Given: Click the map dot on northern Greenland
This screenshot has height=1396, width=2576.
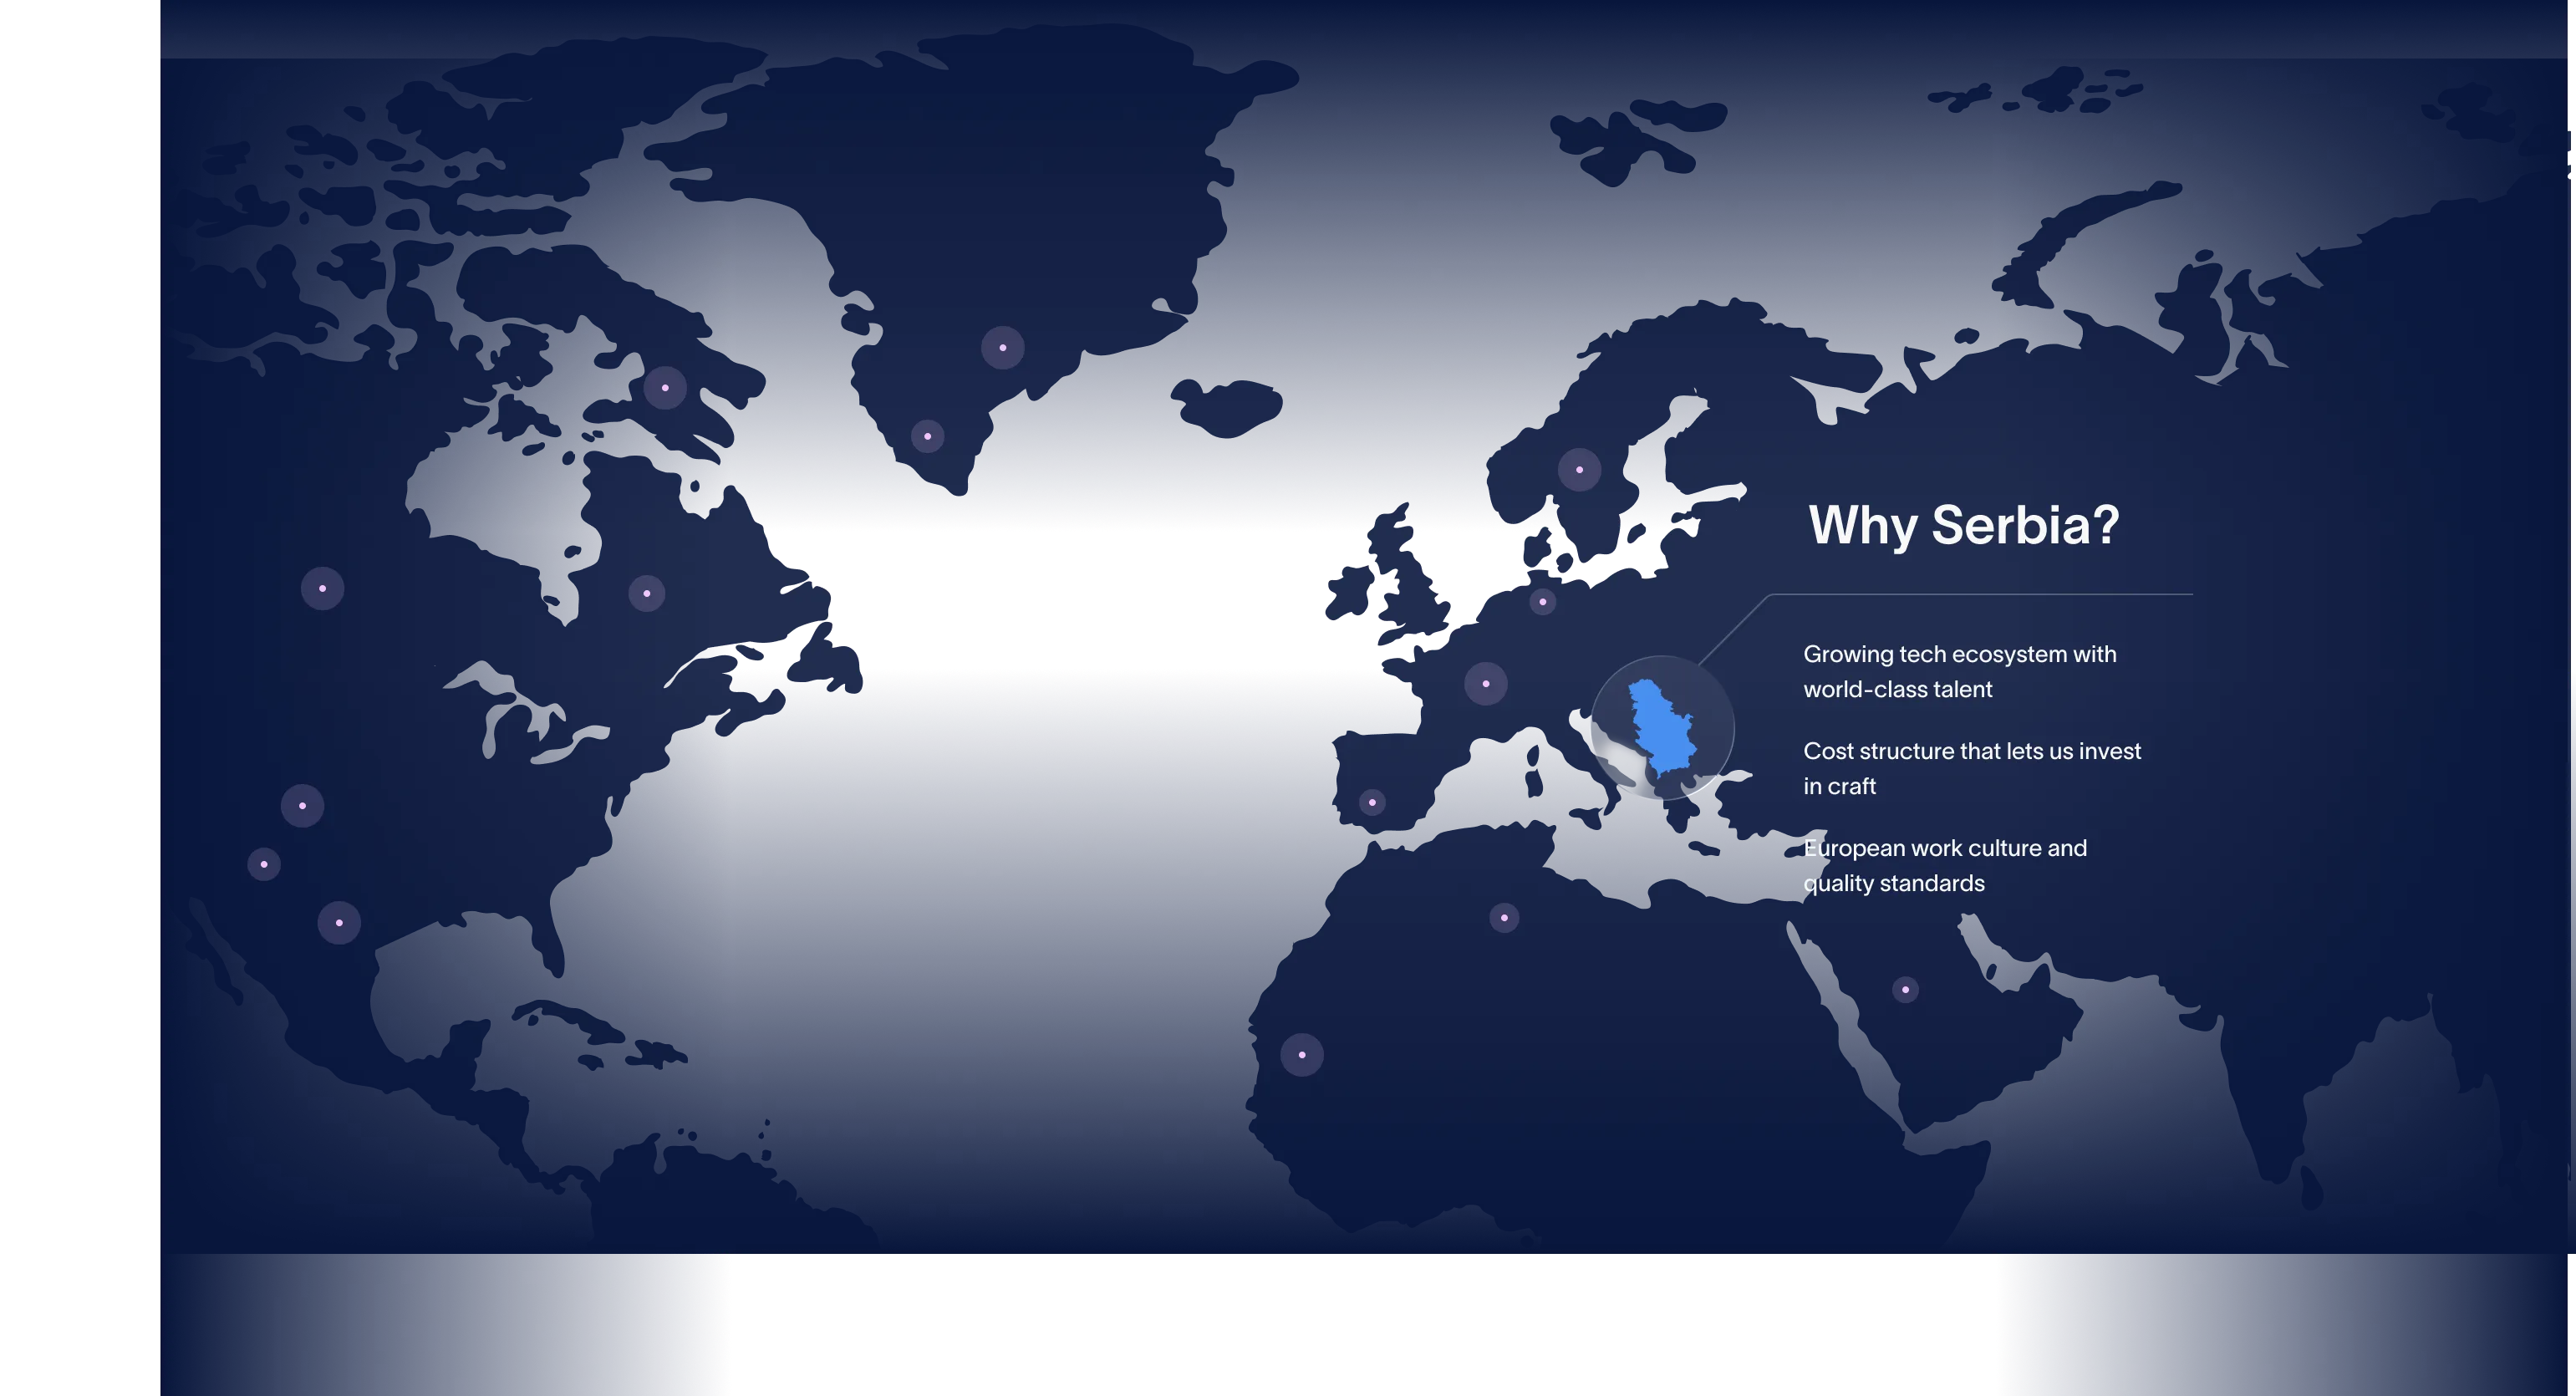Looking at the screenshot, I should (x=1002, y=348).
